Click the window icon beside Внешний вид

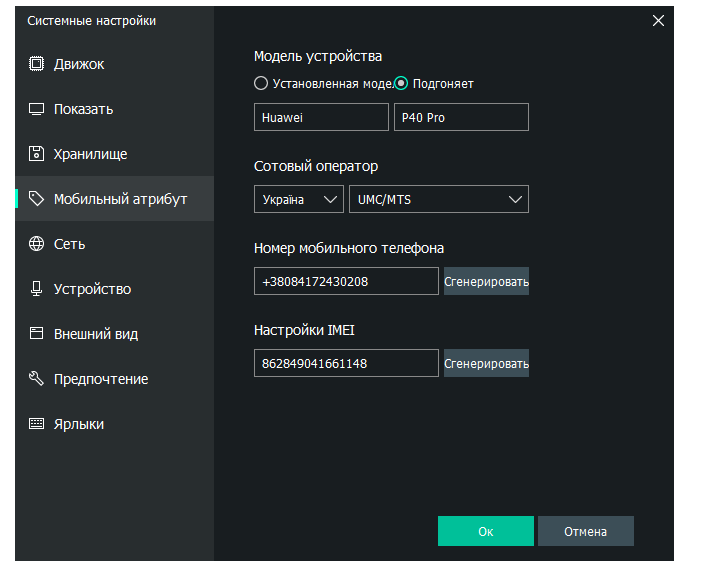click(36, 334)
